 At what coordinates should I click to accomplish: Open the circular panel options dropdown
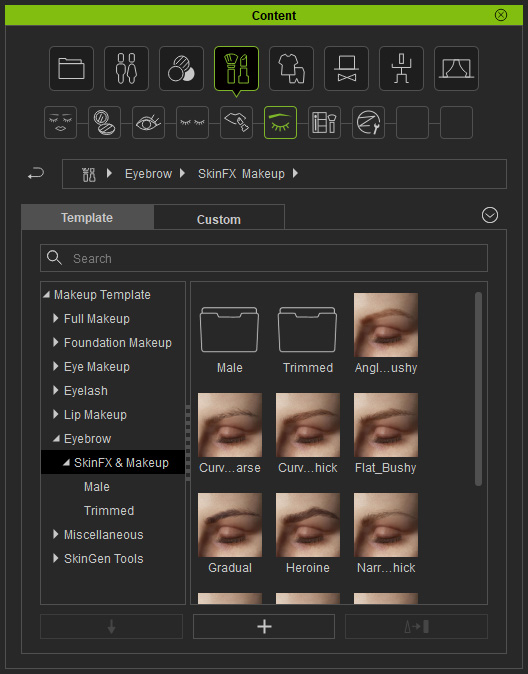click(x=490, y=215)
